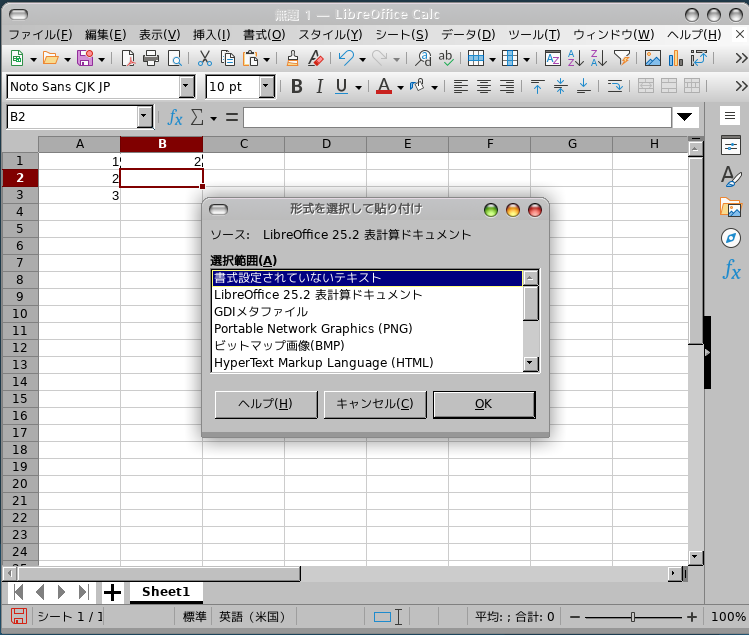This screenshot has height=635, width=749.
Task: Select GDIメタファイル in format list
Action: (367, 312)
